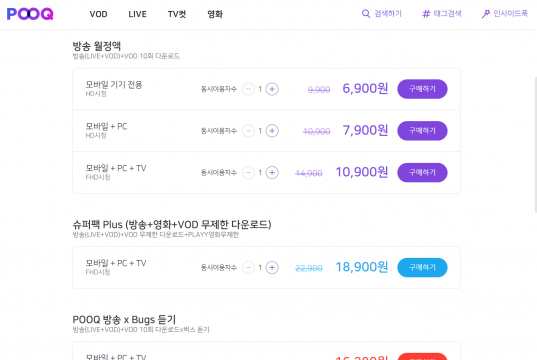Increase users for 10,900원 모바일+PC+TV plan
Viewport: 537px width, 360px height.
pyautogui.click(x=272, y=173)
